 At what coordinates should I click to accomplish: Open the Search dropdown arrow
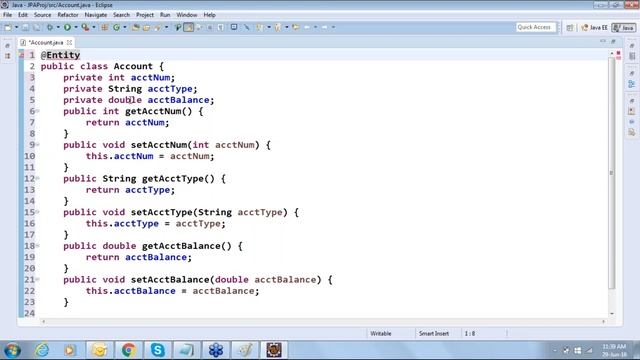click(166, 27)
